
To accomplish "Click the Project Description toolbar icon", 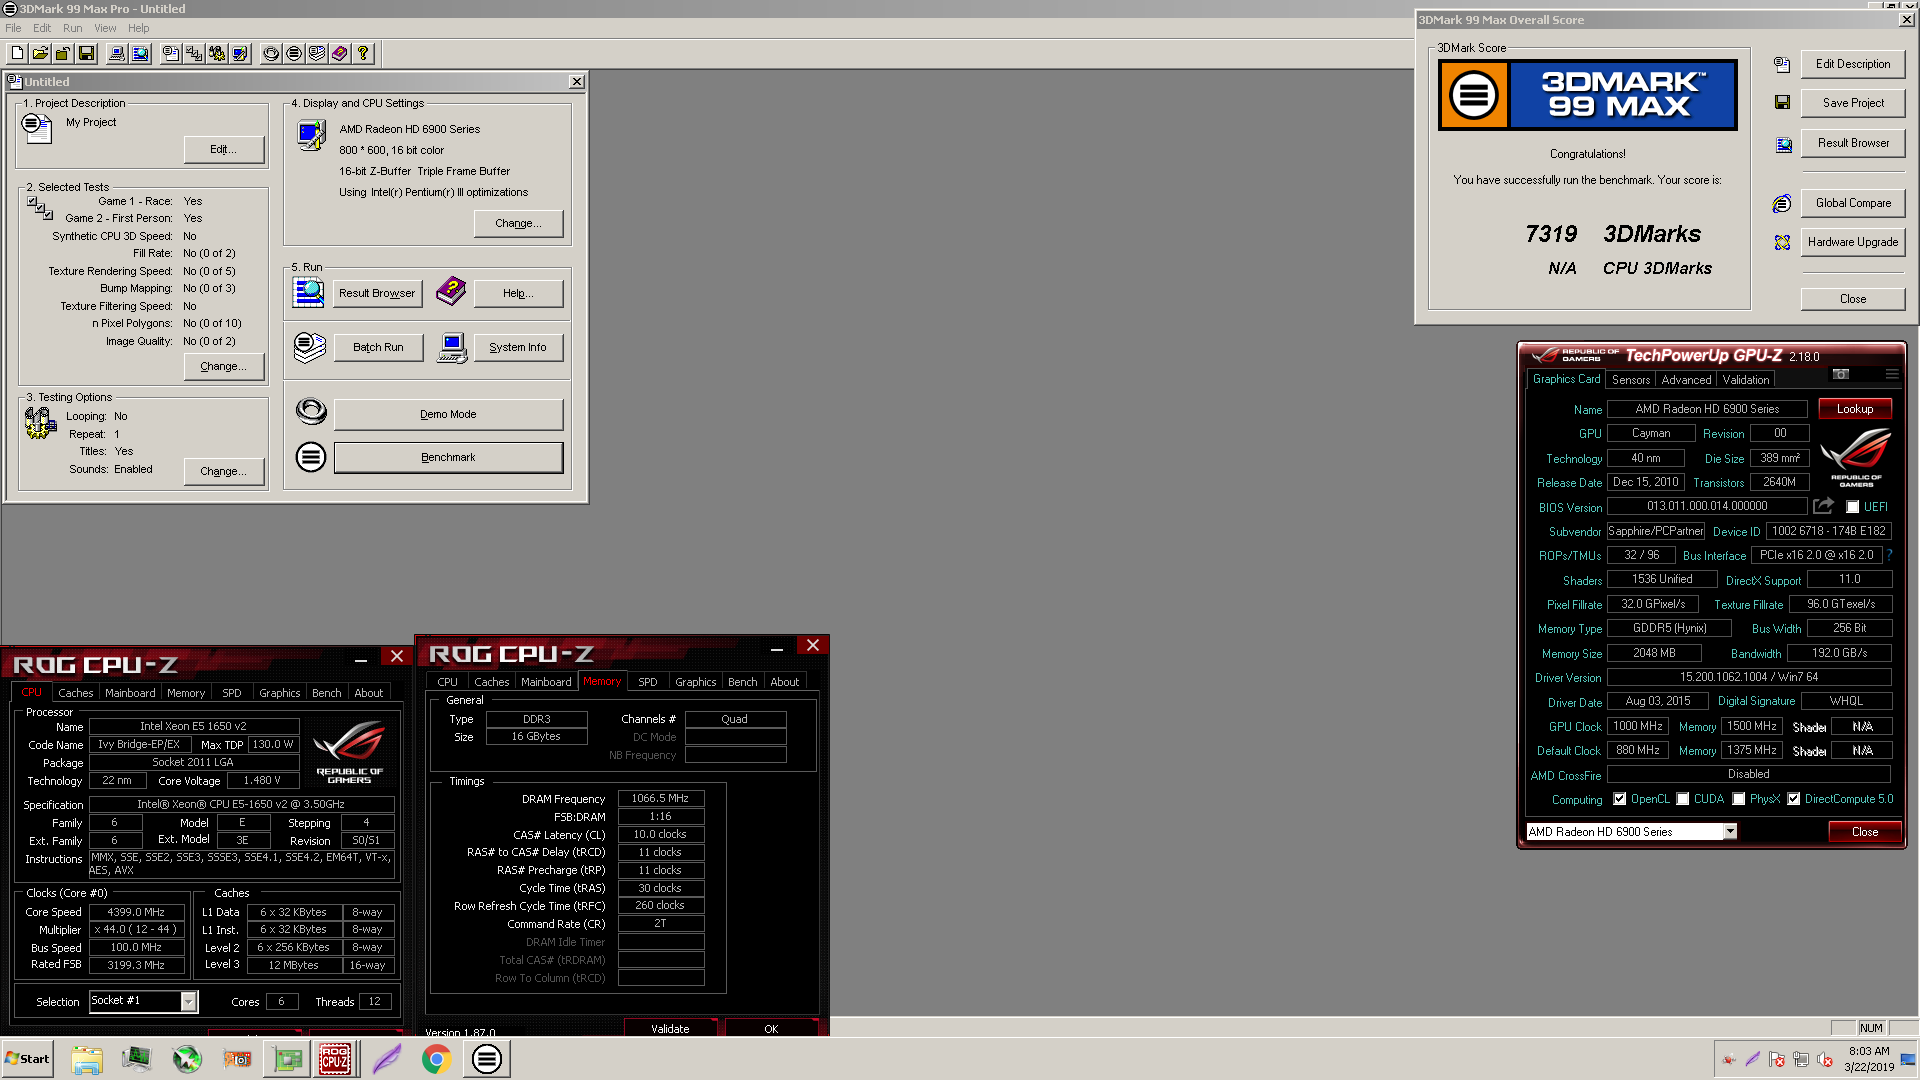I will click(172, 54).
